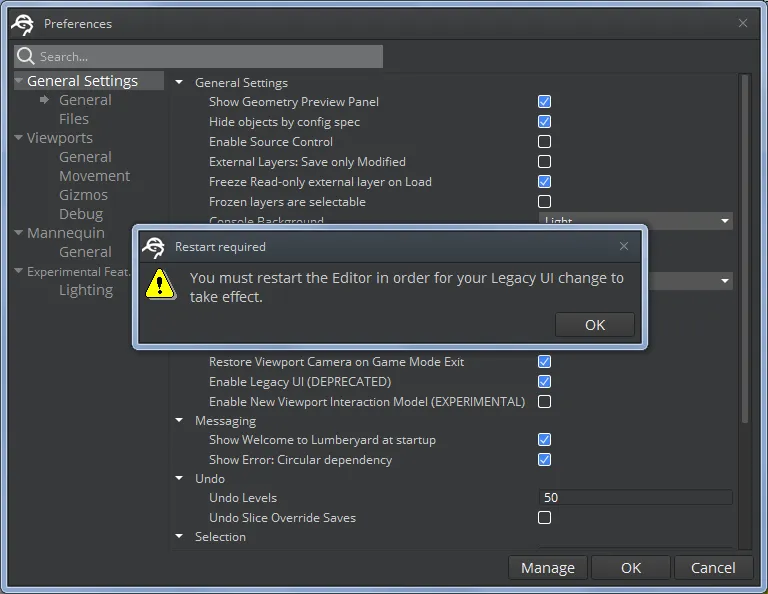Click the yellow warning triangle icon
The image size is (768, 594).
160,284
